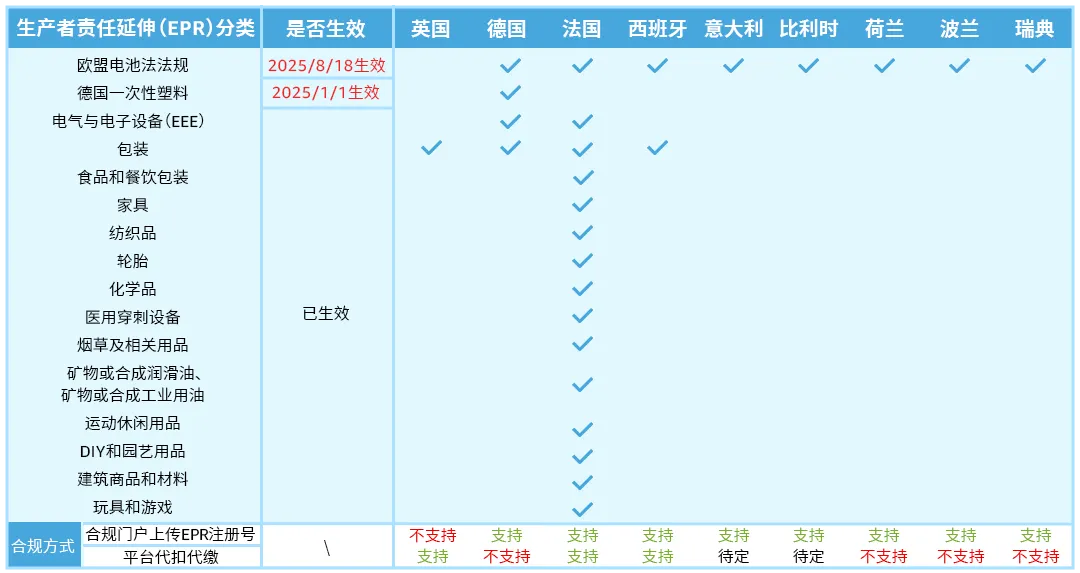The image size is (1080, 573).
Task: Click the 合规方式 row group label
Action: coord(43,546)
